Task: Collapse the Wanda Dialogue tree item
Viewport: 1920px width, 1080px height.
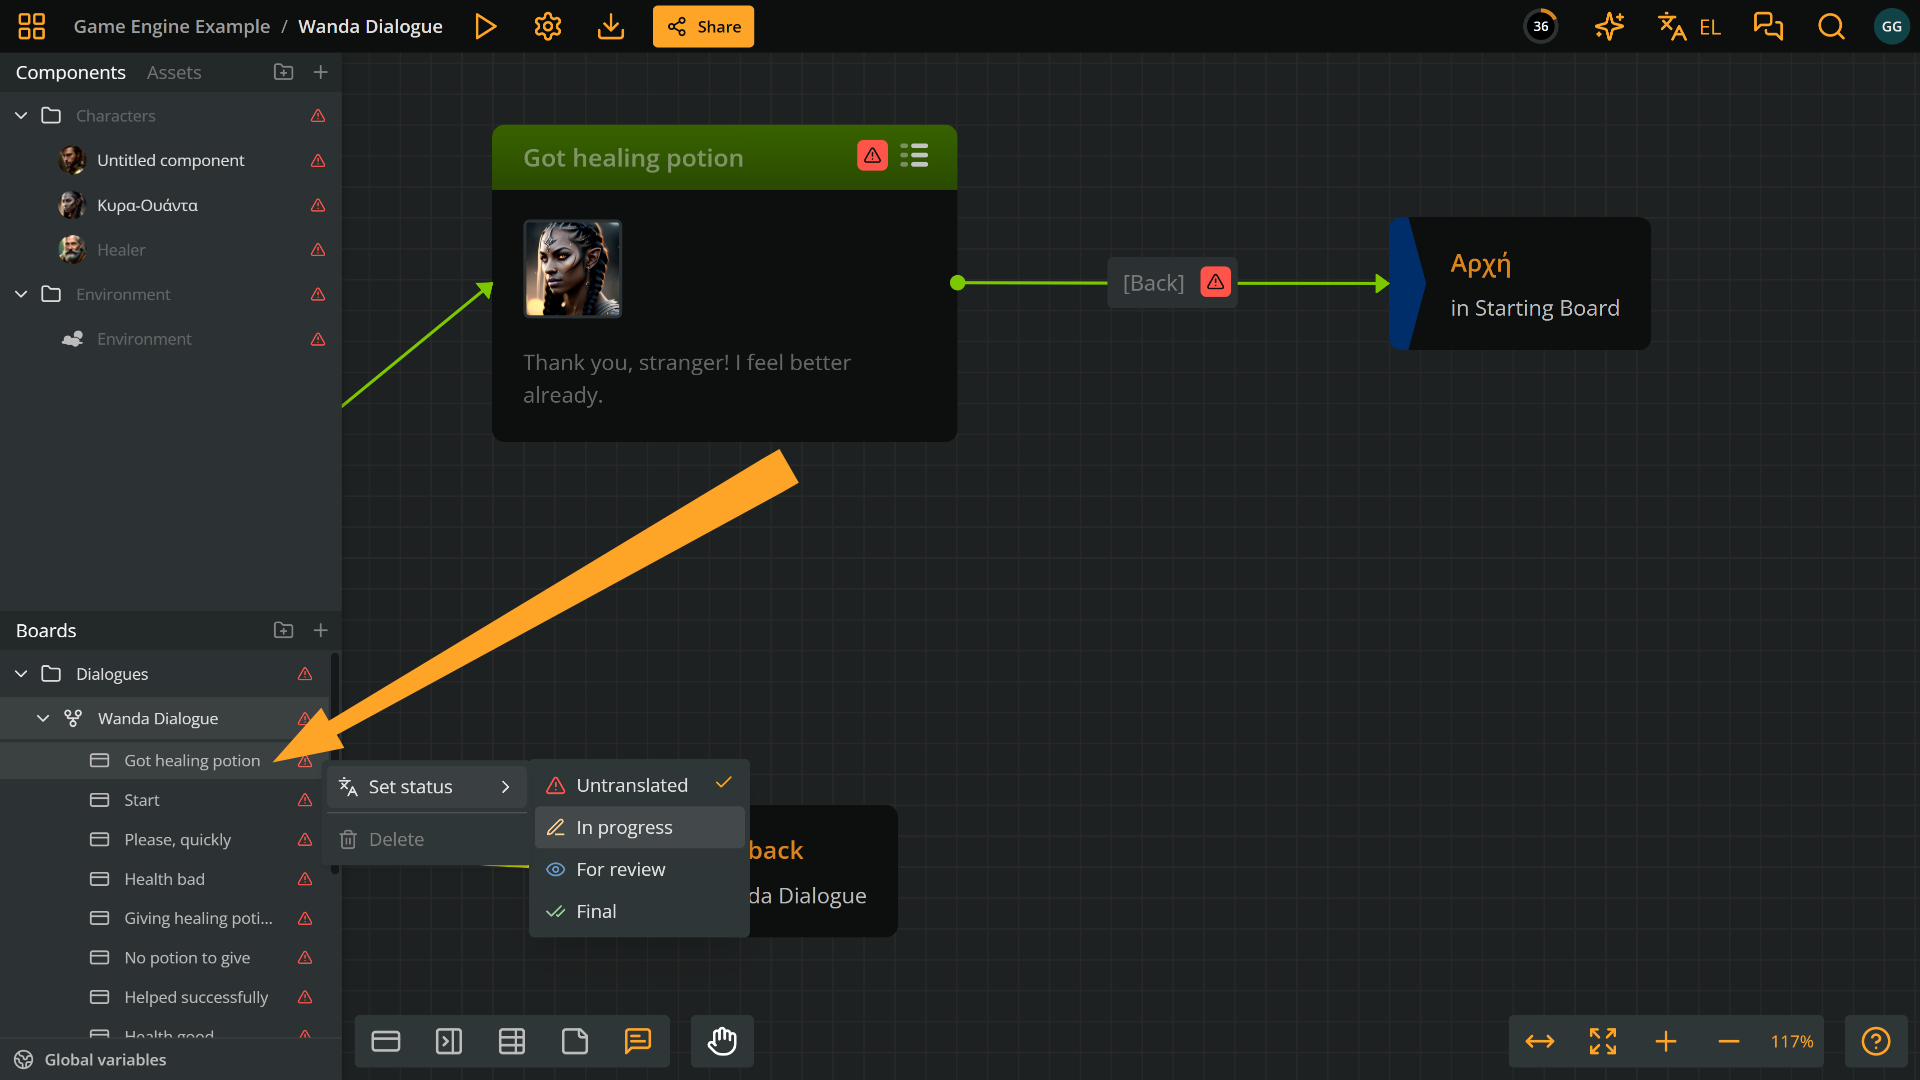Action: (x=43, y=719)
